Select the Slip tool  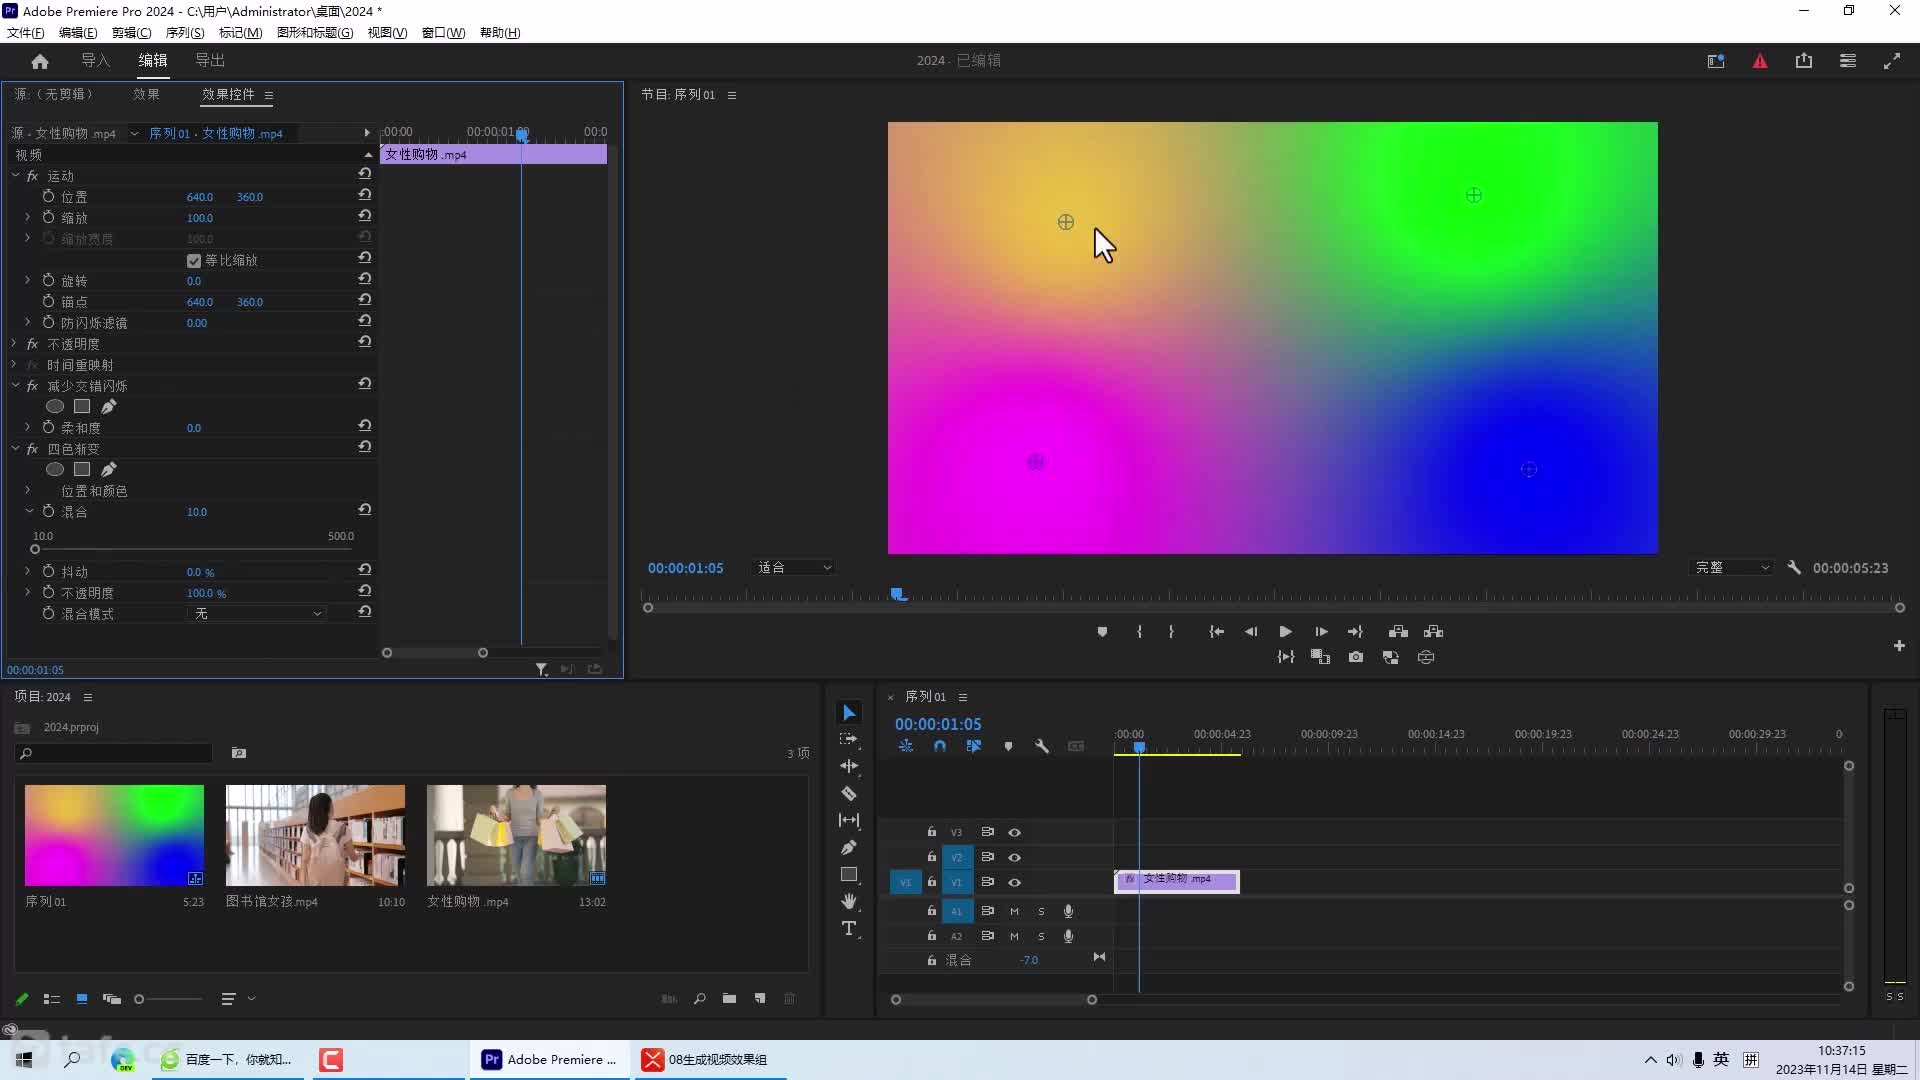849,820
